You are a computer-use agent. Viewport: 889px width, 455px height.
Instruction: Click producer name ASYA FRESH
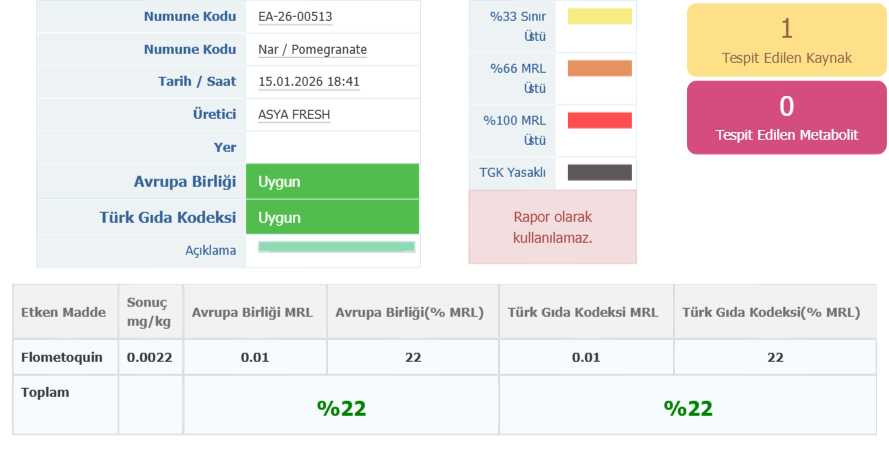pos(293,114)
